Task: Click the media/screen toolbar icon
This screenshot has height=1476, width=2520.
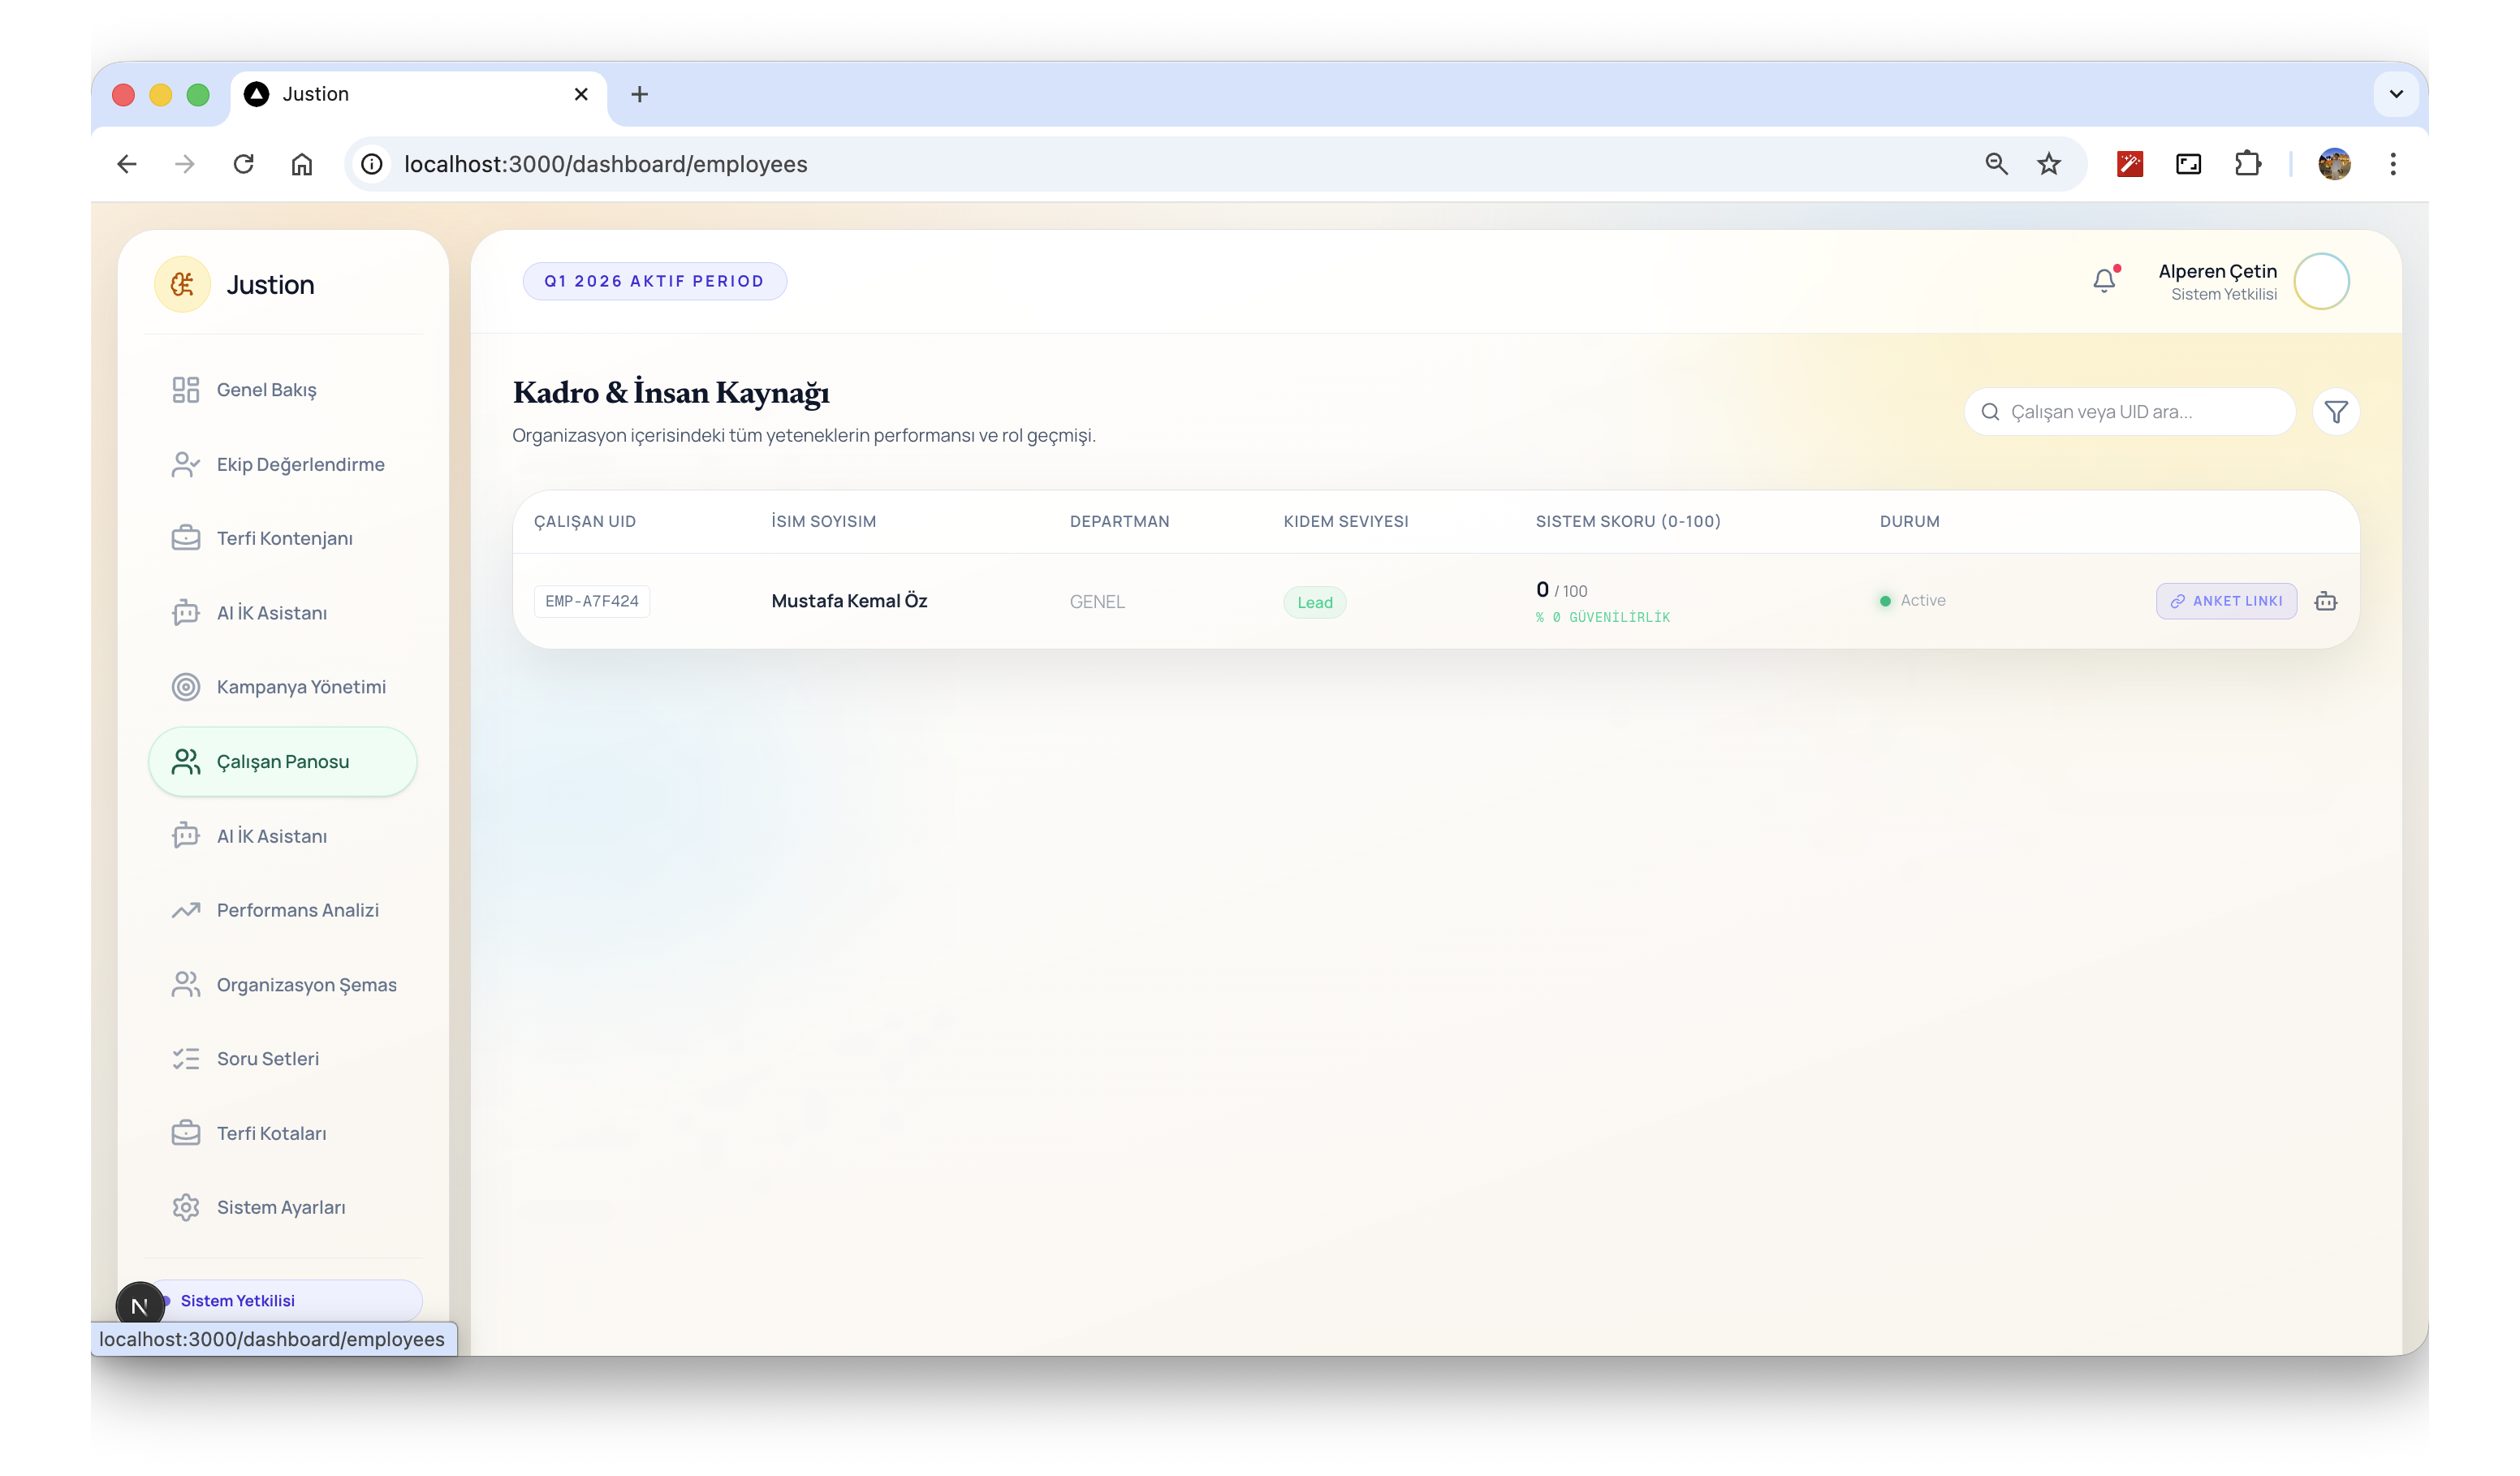Action: [x=2189, y=164]
